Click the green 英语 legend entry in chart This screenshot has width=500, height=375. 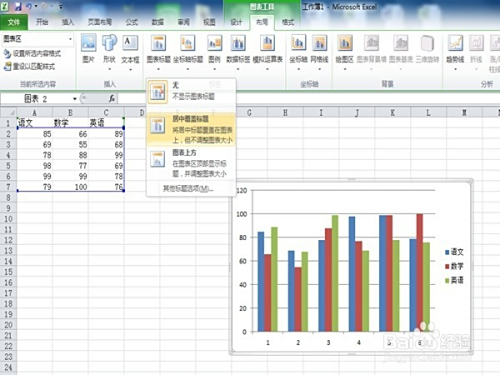[x=454, y=280]
